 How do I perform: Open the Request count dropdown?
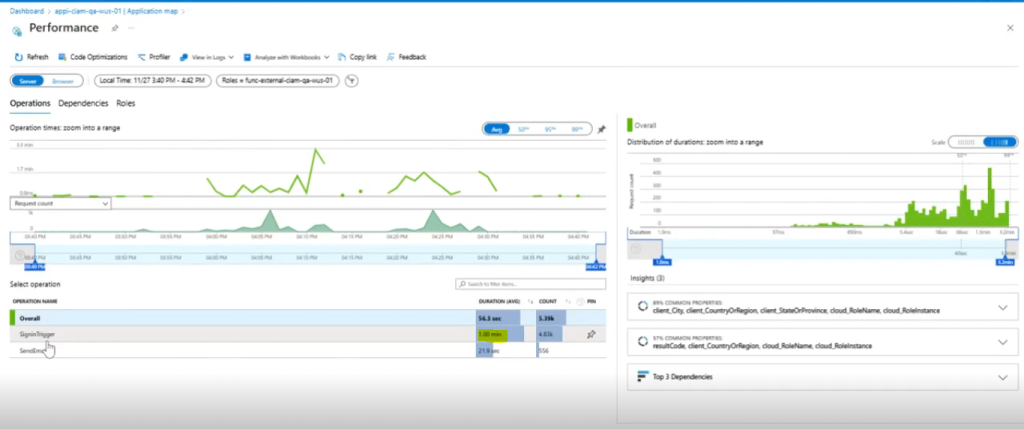pos(61,204)
